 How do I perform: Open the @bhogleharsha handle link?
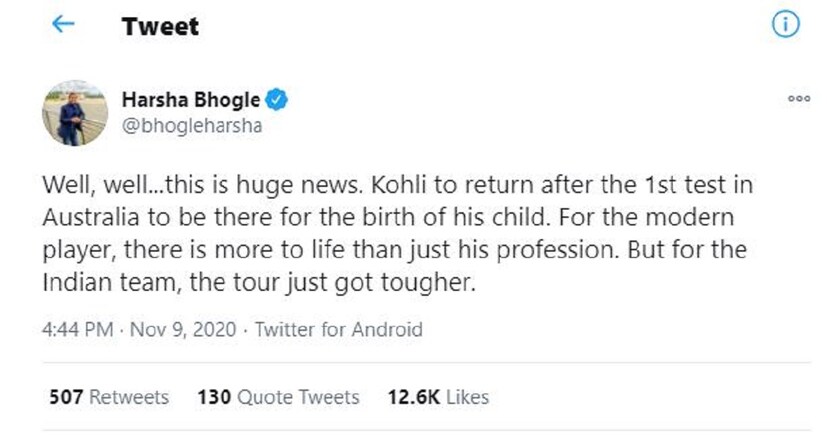coord(191,127)
